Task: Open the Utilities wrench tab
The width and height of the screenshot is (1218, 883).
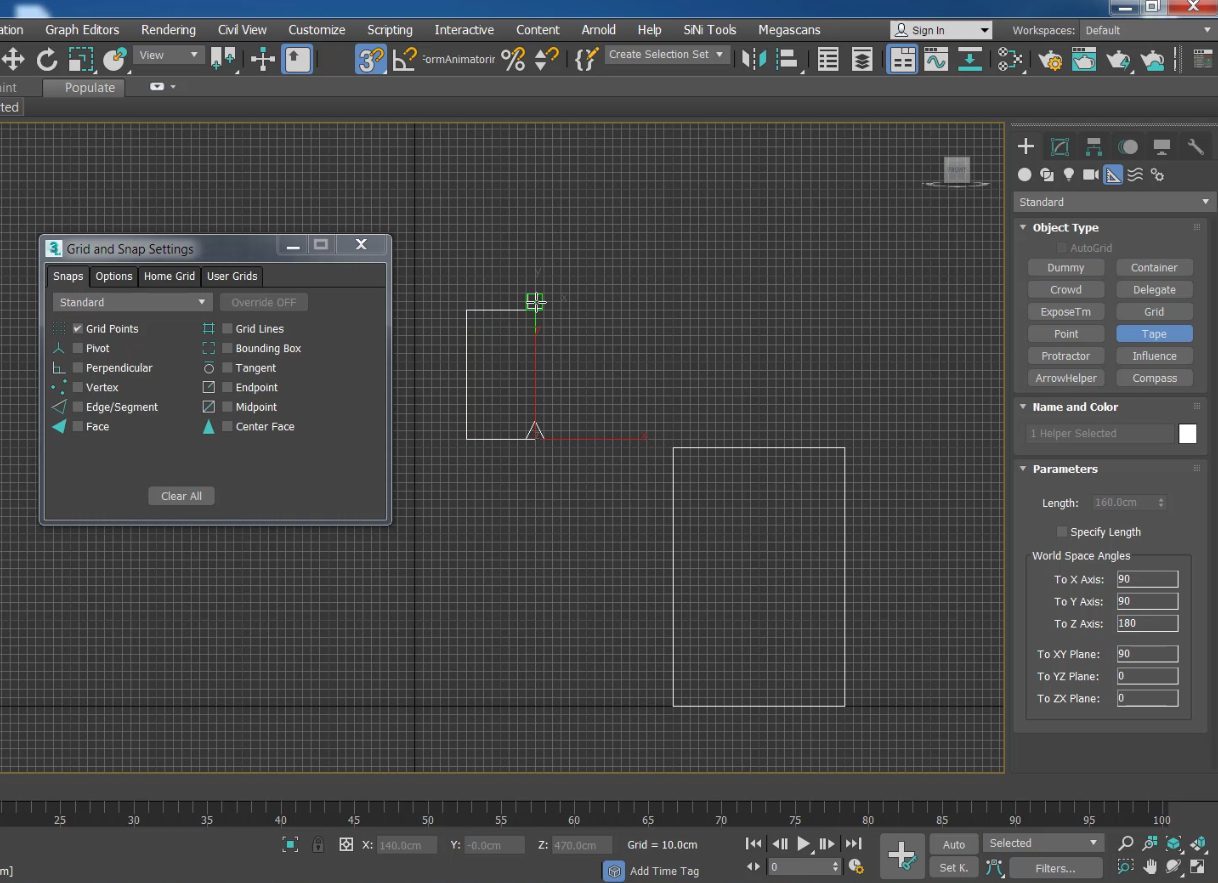Action: pyautogui.click(x=1196, y=147)
